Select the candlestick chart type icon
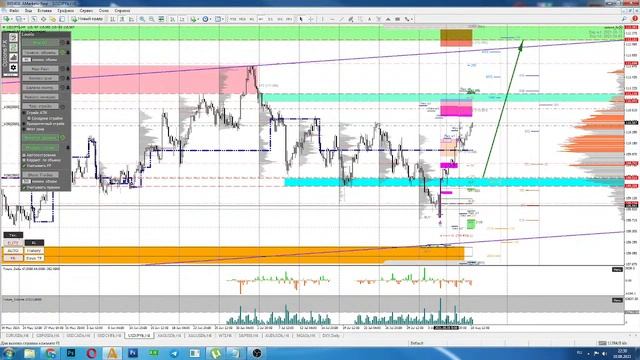Viewport: 640px width, 360px height. (122, 19)
